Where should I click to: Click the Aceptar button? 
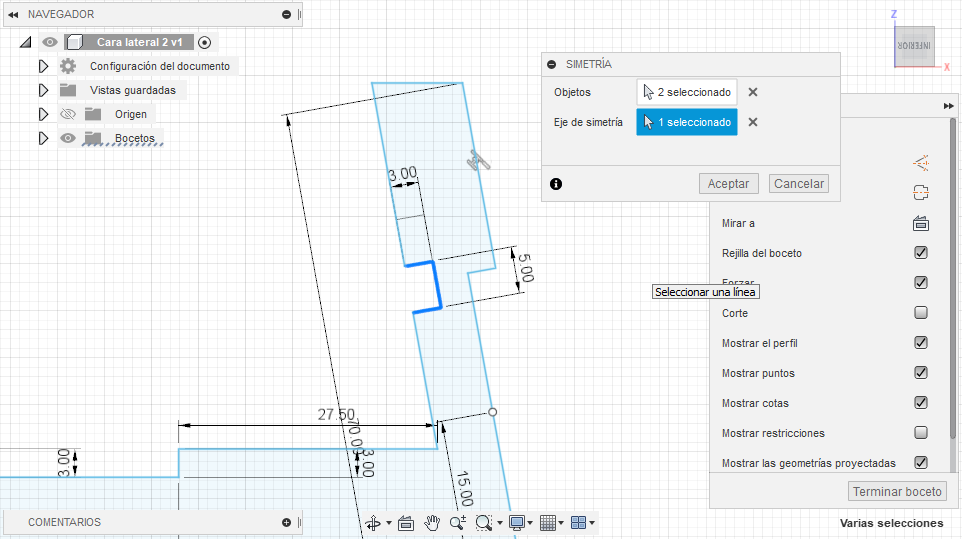pyautogui.click(x=728, y=183)
